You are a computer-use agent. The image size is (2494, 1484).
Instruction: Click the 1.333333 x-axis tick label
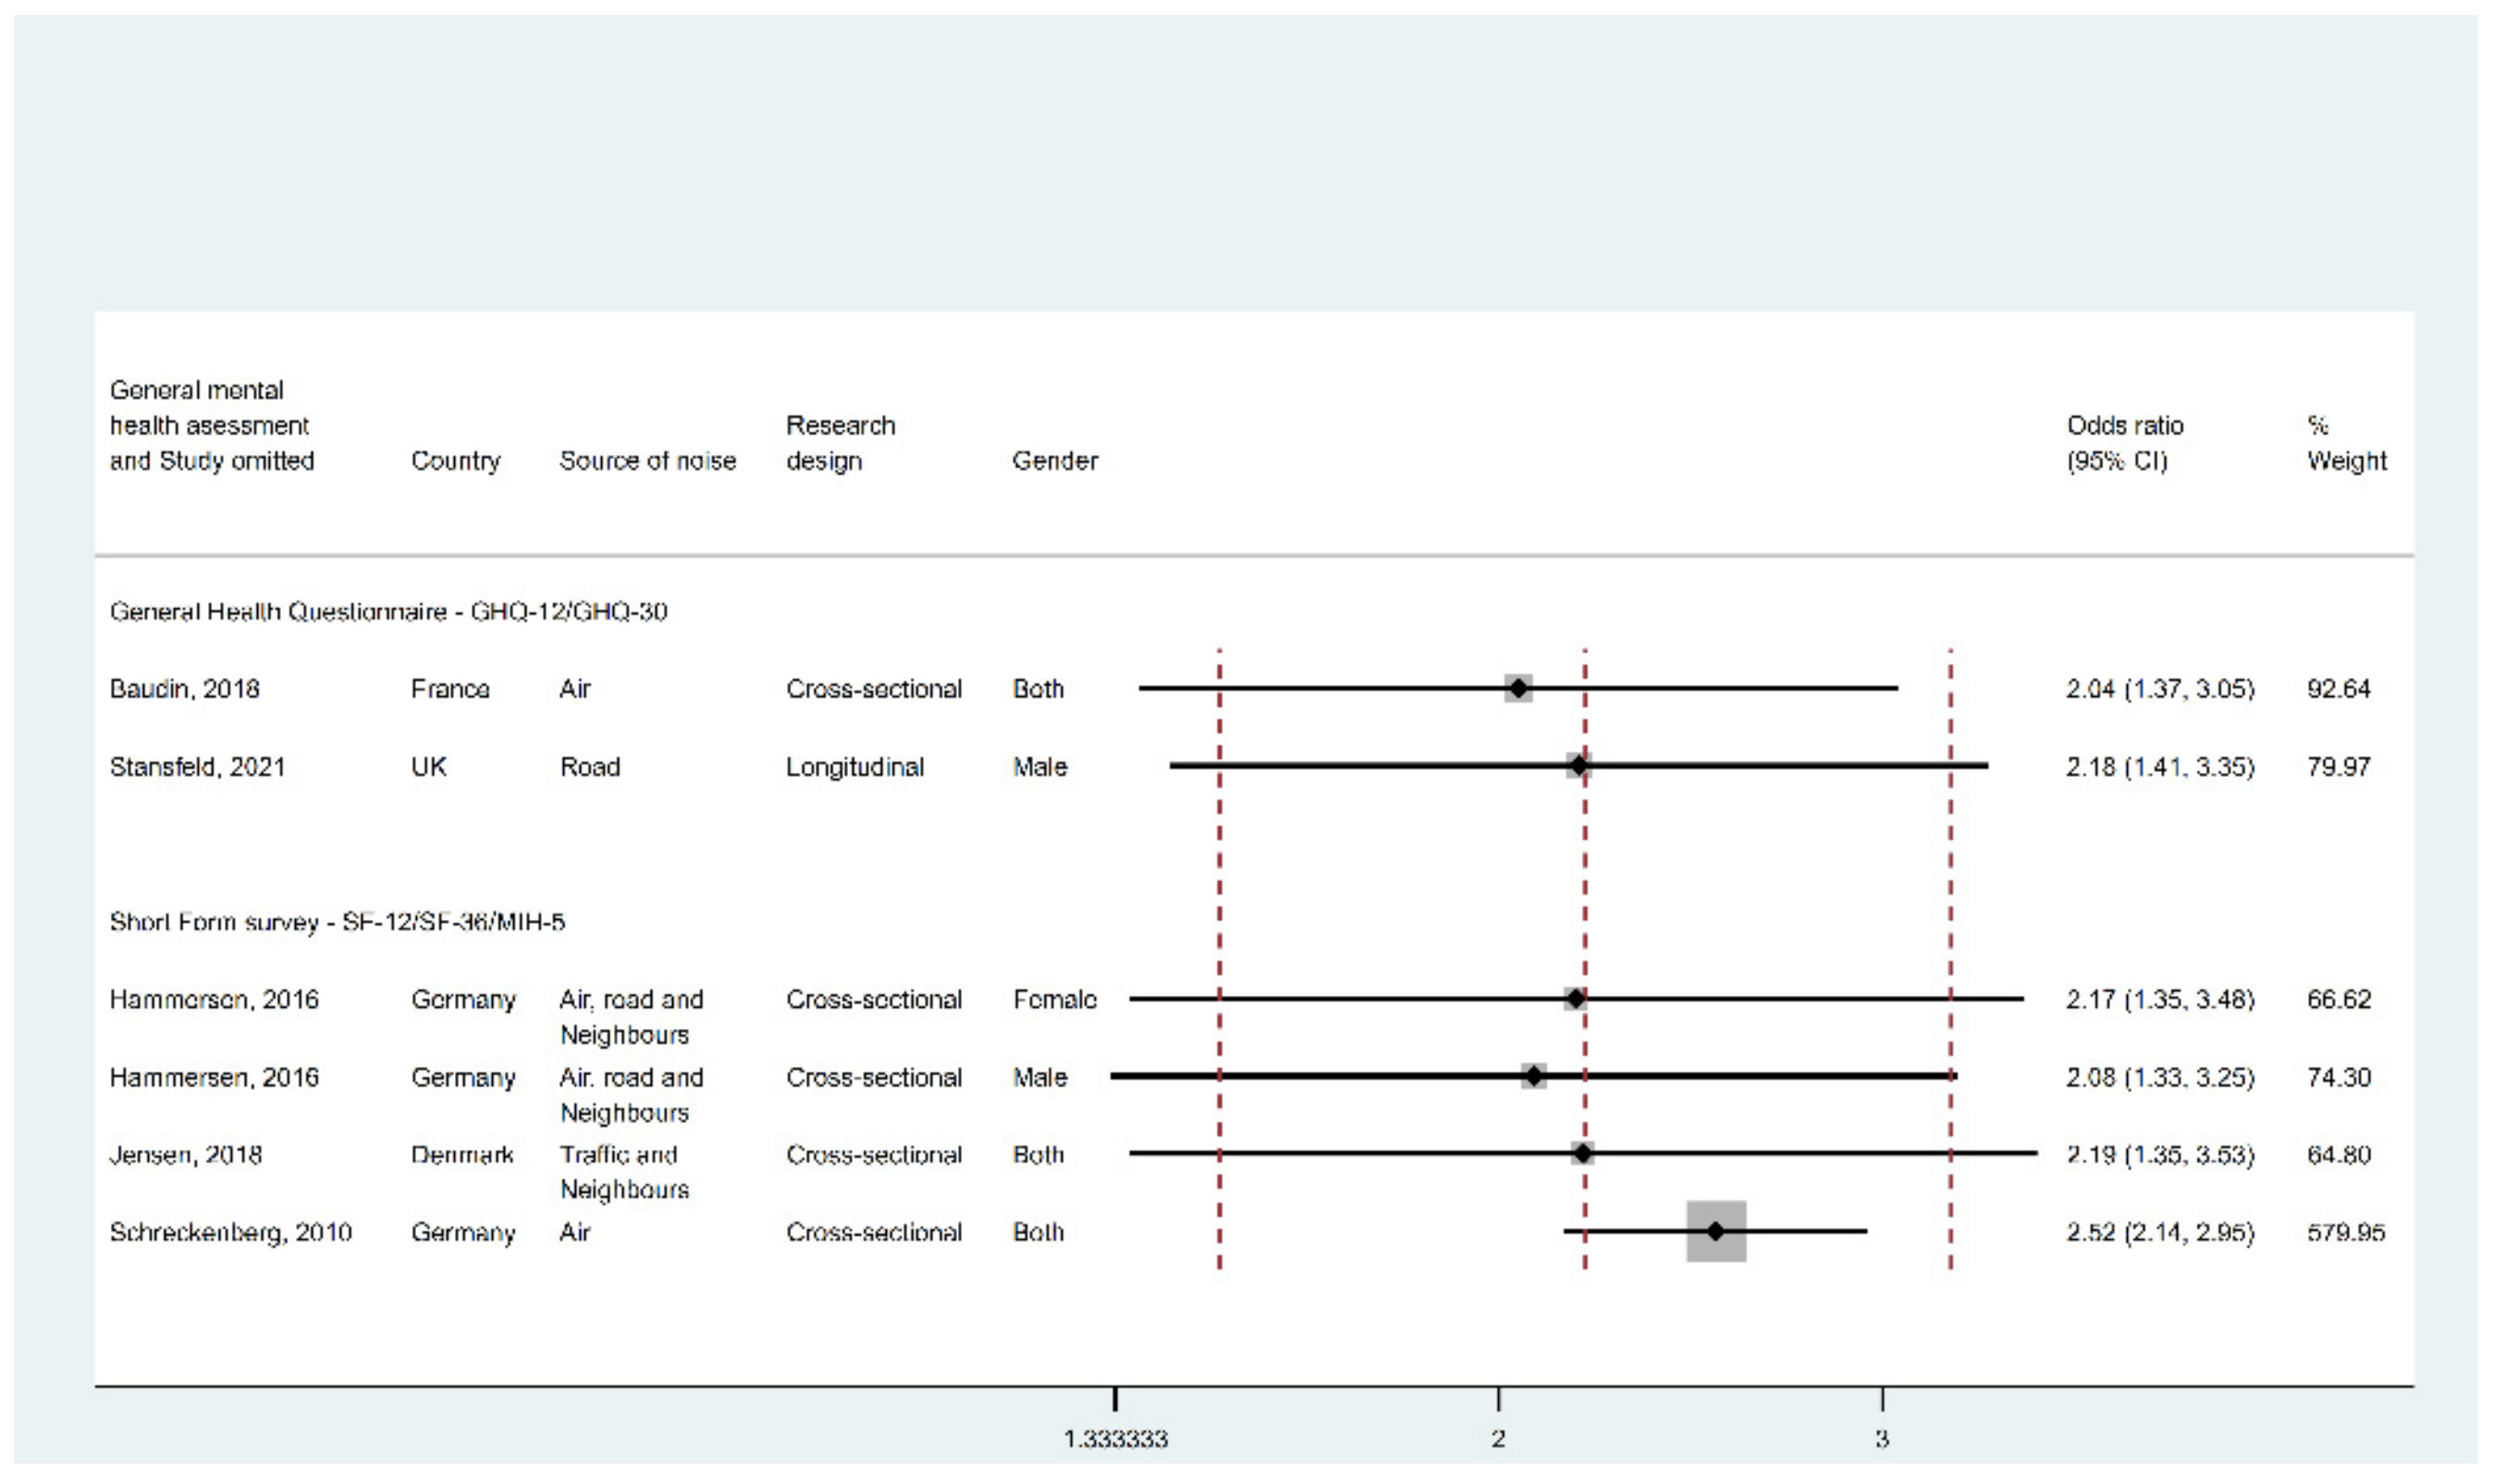[1115, 1439]
